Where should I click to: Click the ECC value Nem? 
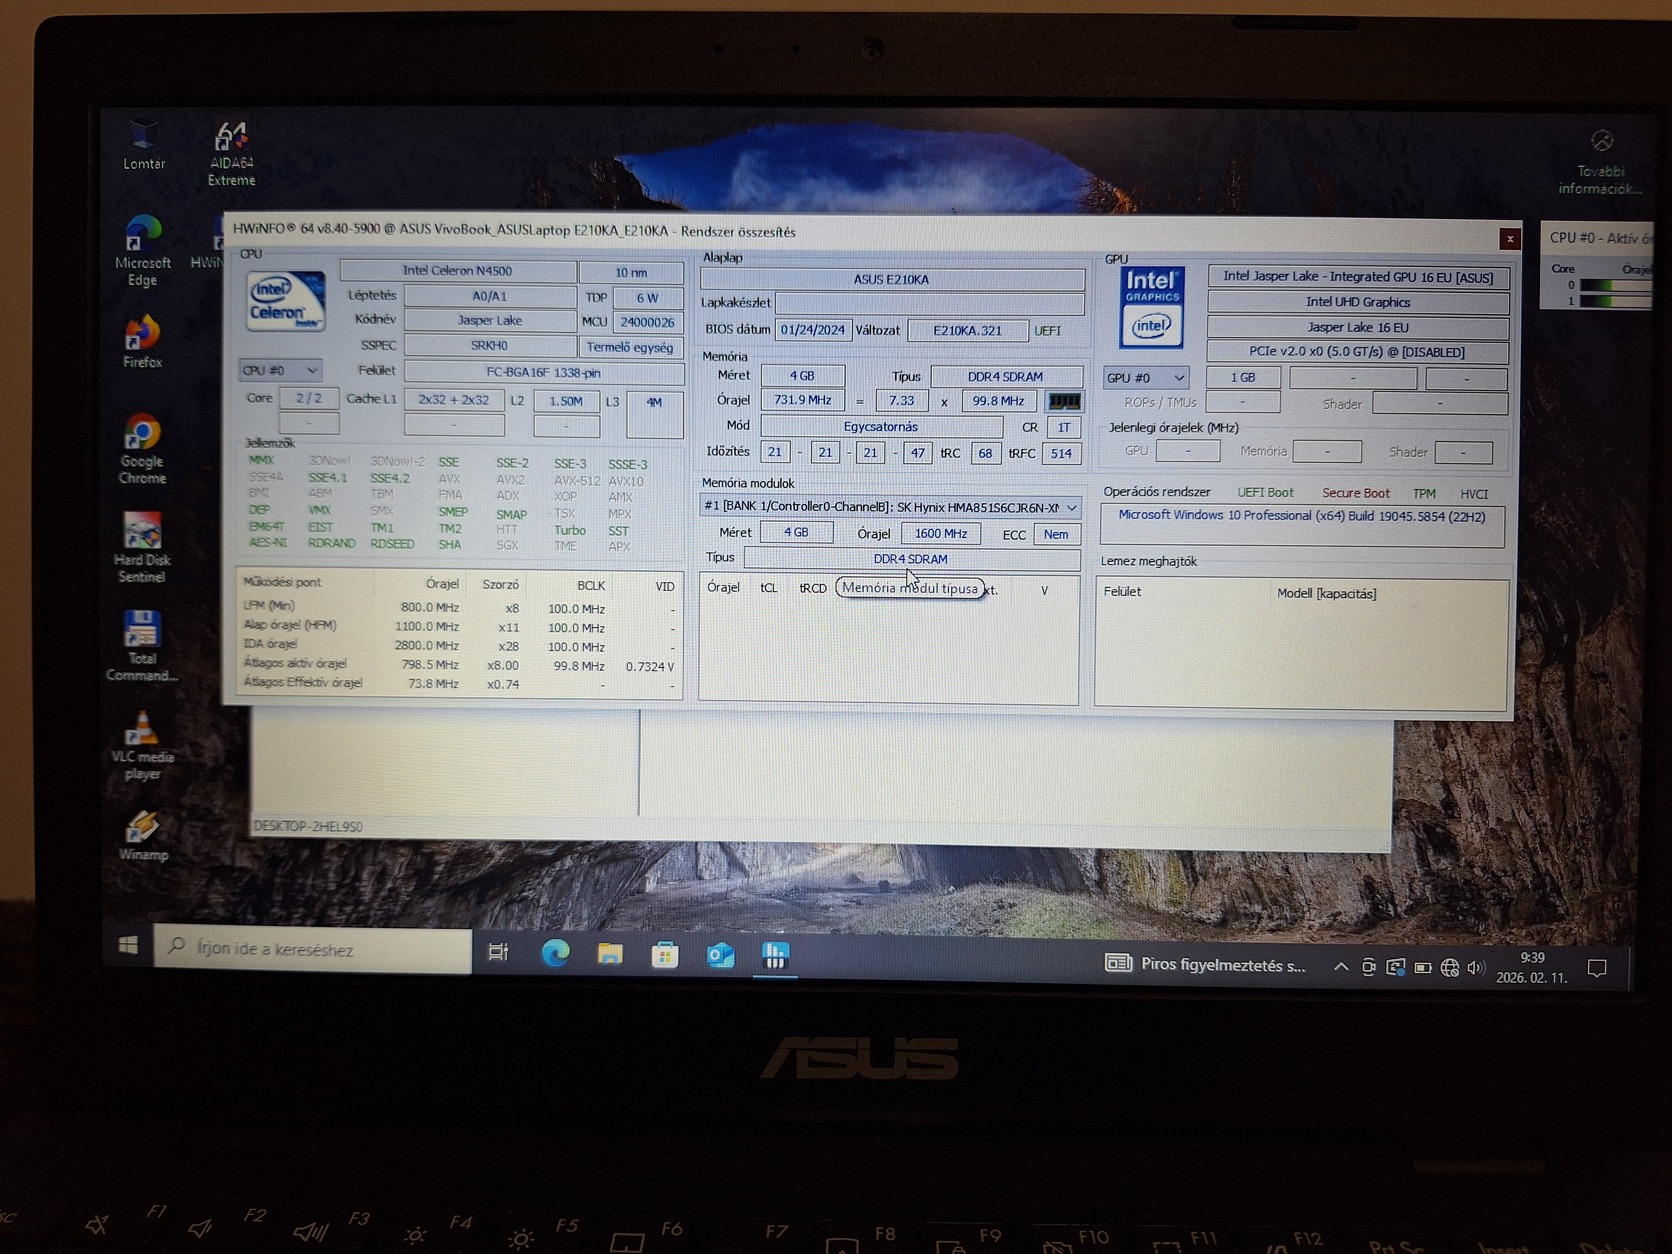(x=1055, y=534)
